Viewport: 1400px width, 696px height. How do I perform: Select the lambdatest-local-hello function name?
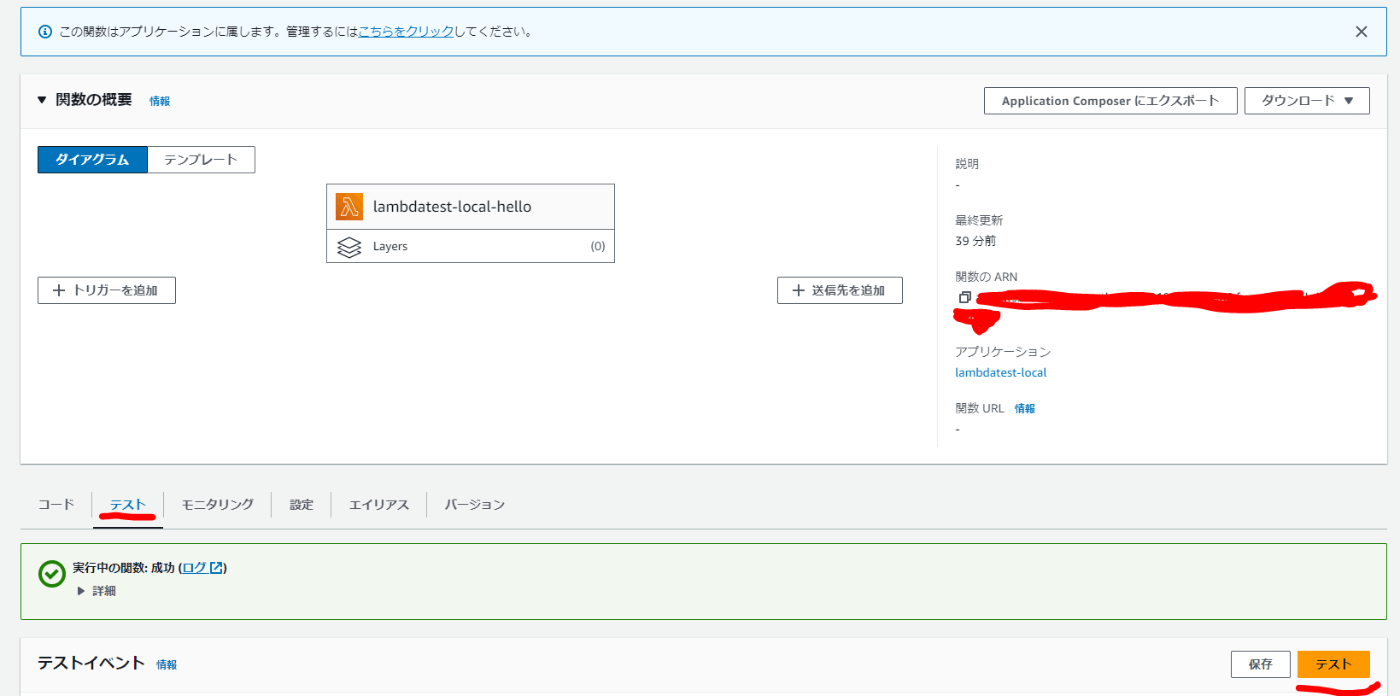452,207
